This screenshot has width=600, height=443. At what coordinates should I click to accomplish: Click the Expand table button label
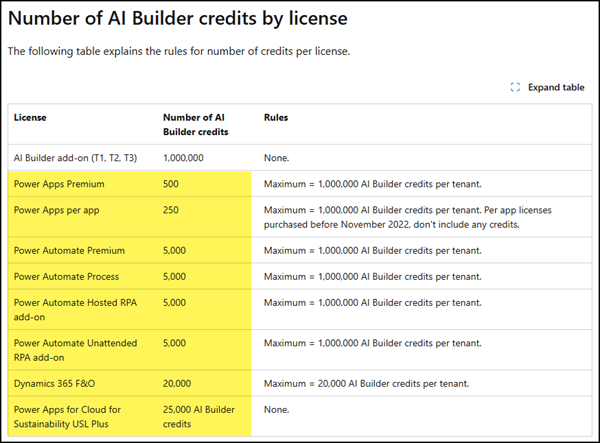(556, 88)
